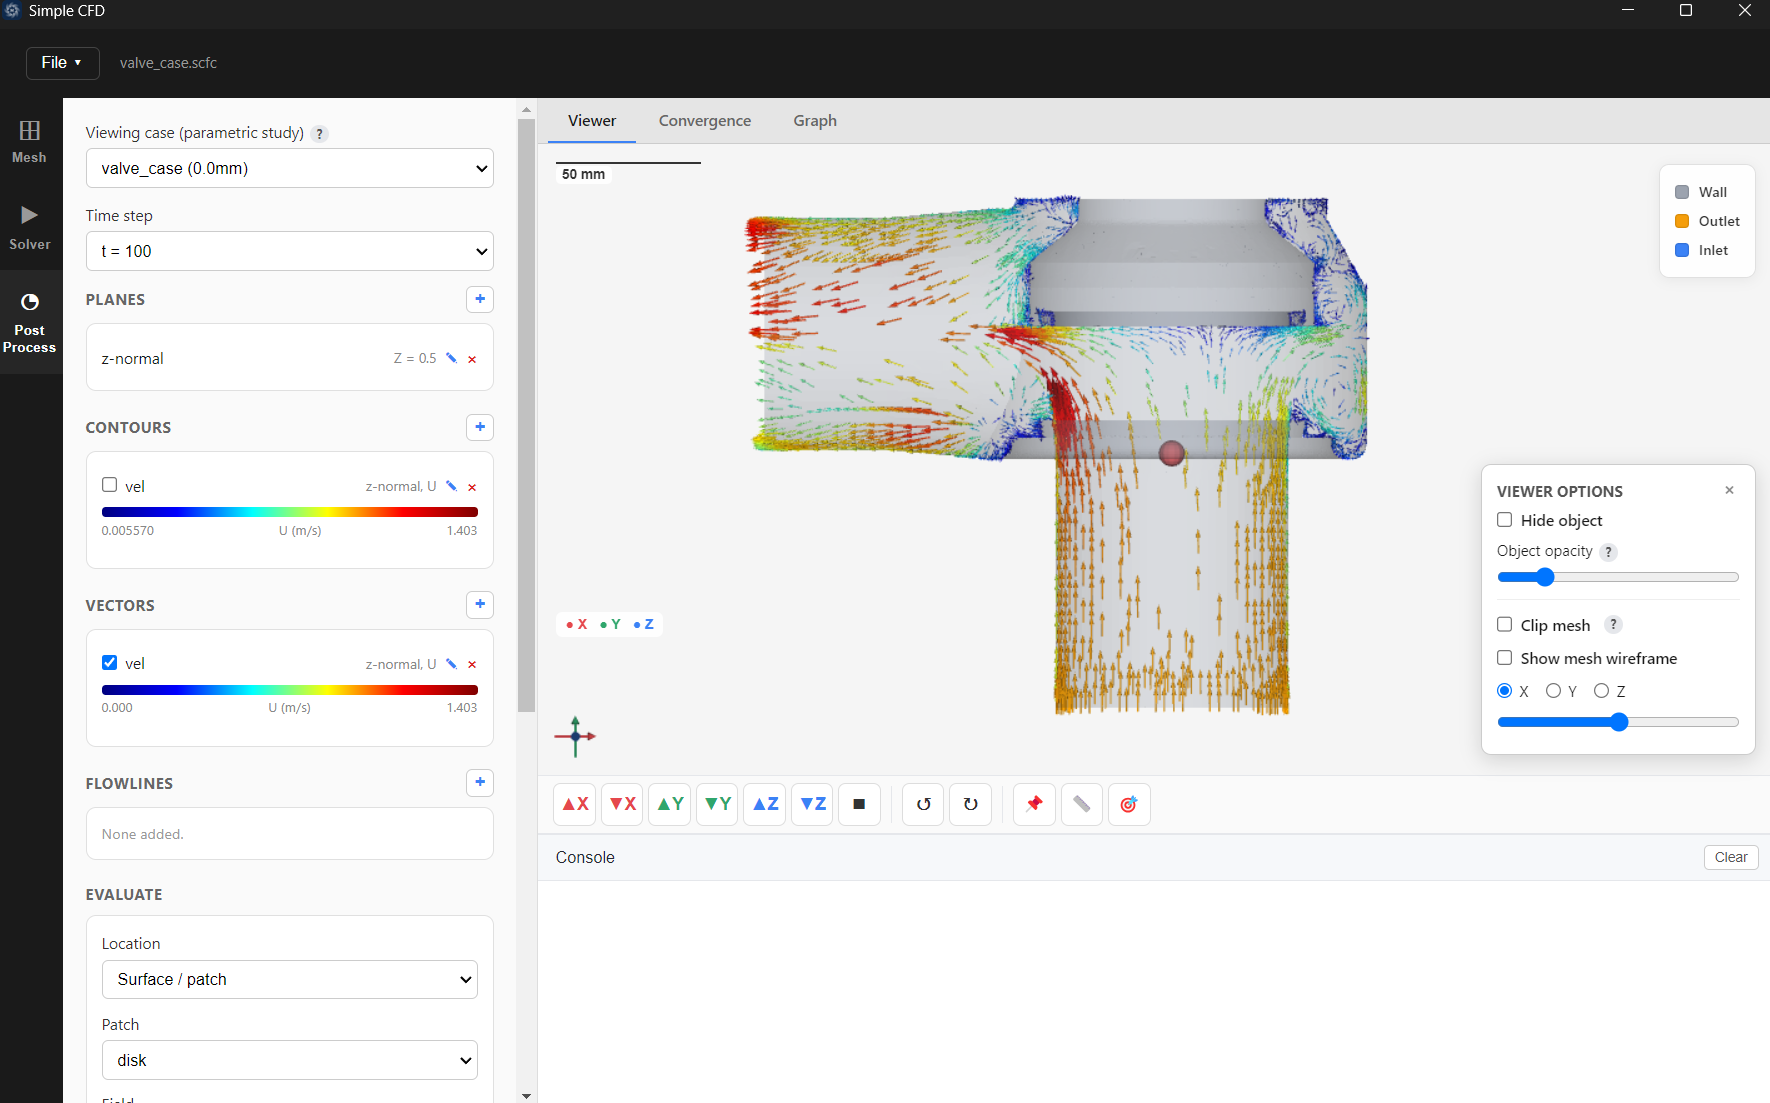The image size is (1770, 1103).
Task: Enable Show mesh wireframe
Action: (x=1504, y=658)
